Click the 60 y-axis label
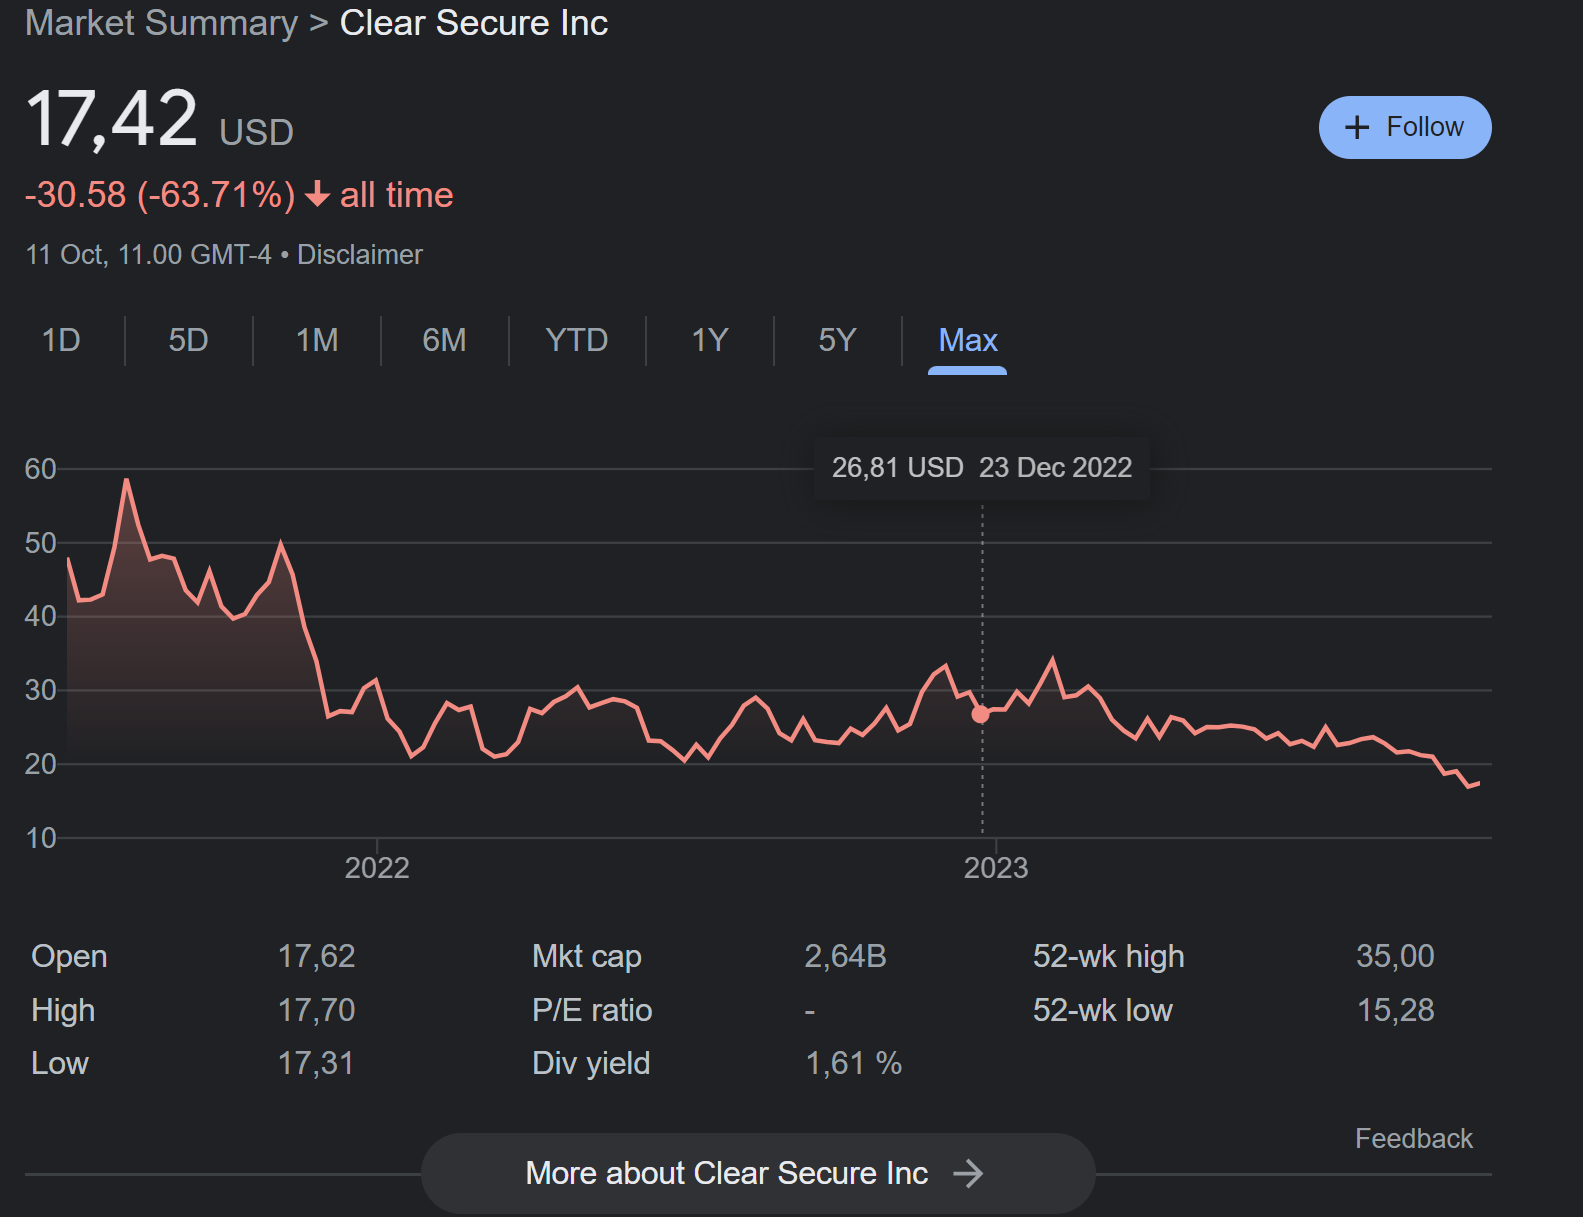Viewport: 1583px width, 1217px height. (x=40, y=469)
